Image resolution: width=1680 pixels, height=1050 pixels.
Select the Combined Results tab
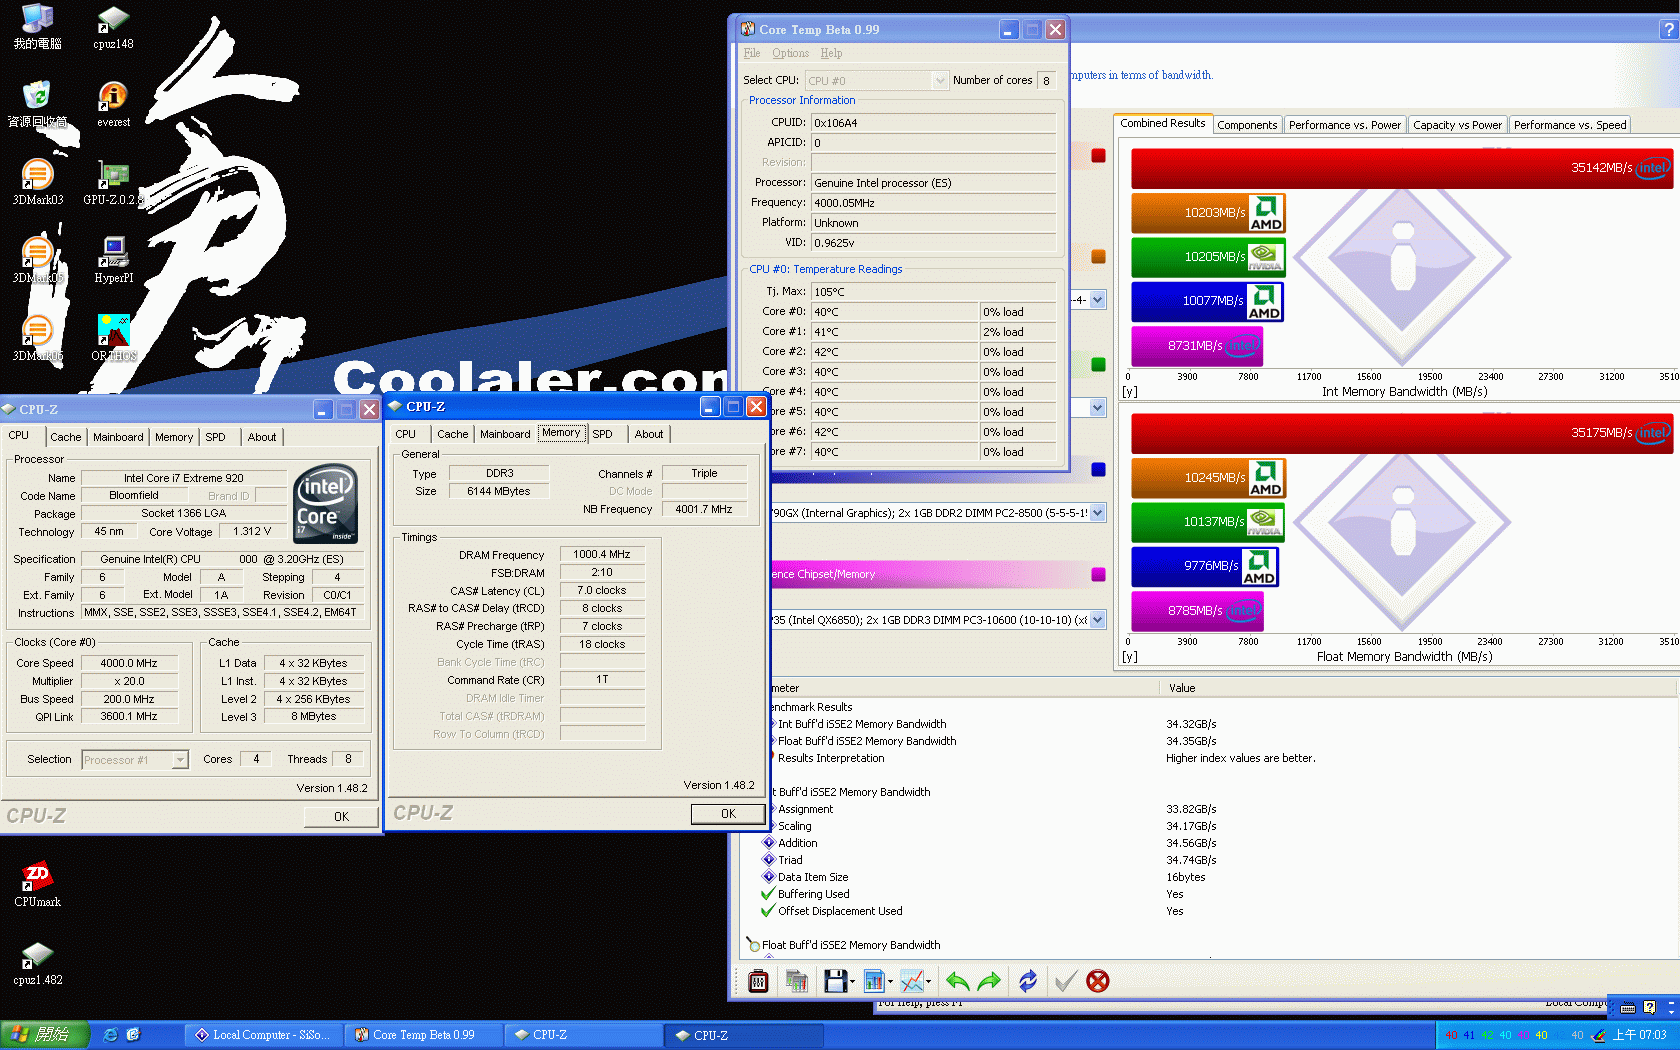1162,123
